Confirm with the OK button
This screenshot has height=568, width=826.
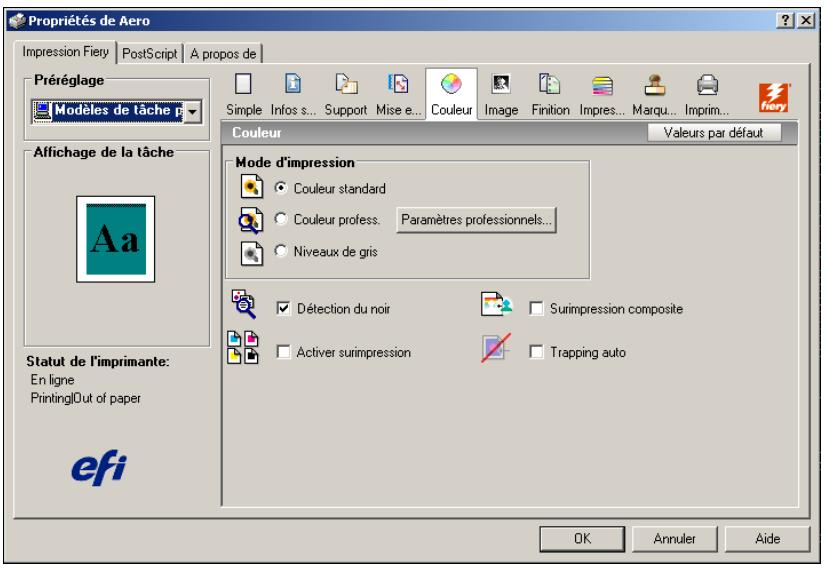tap(582, 538)
